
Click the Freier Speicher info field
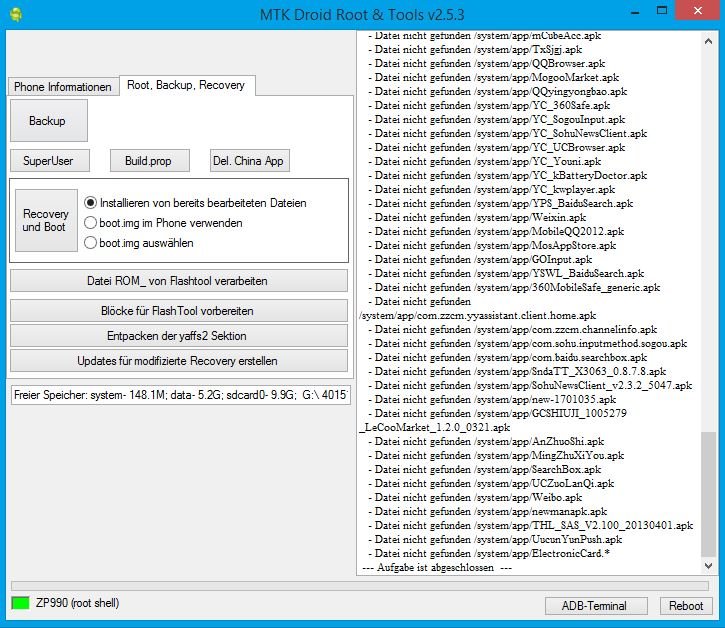(x=181, y=395)
